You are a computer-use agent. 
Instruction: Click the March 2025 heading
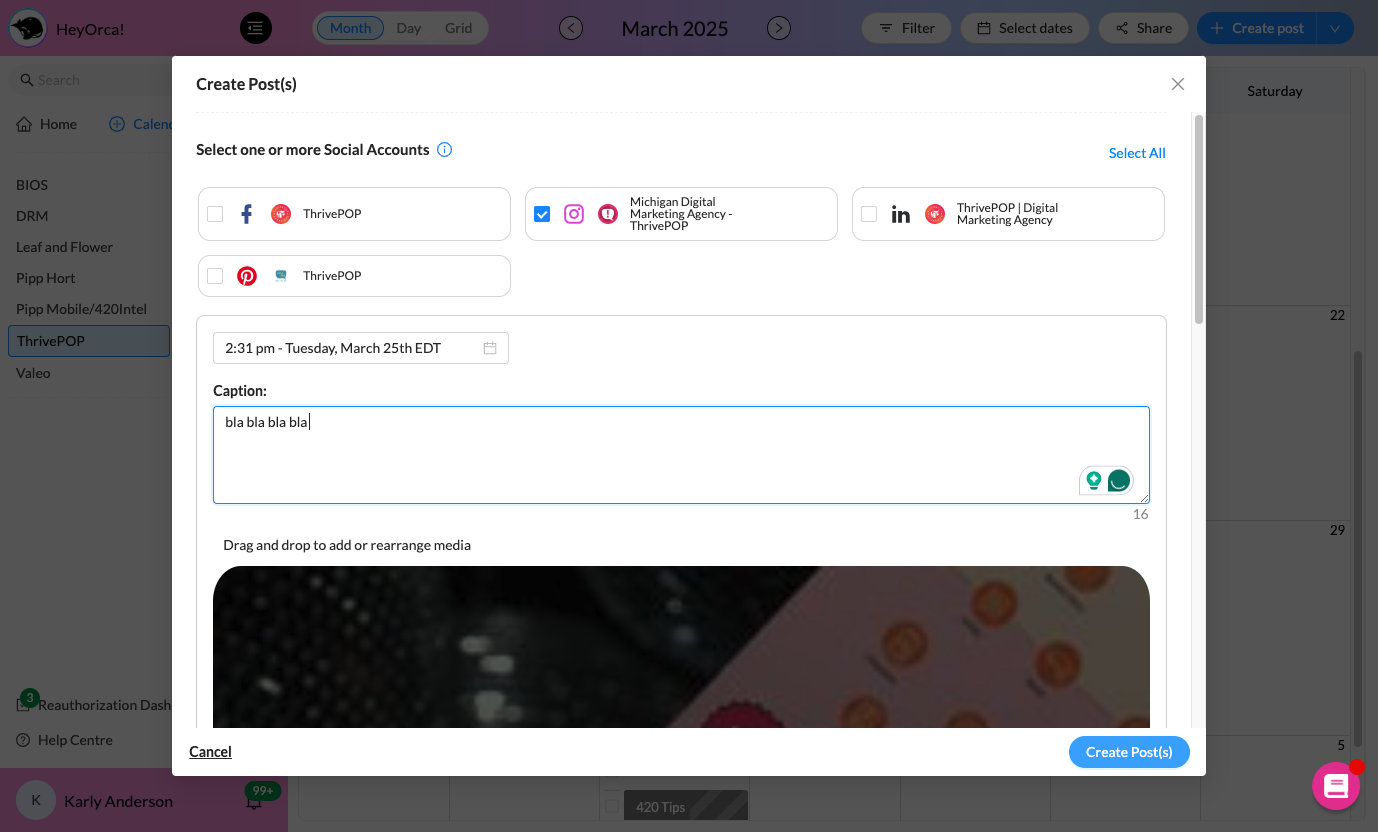click(x=675, y=28)
